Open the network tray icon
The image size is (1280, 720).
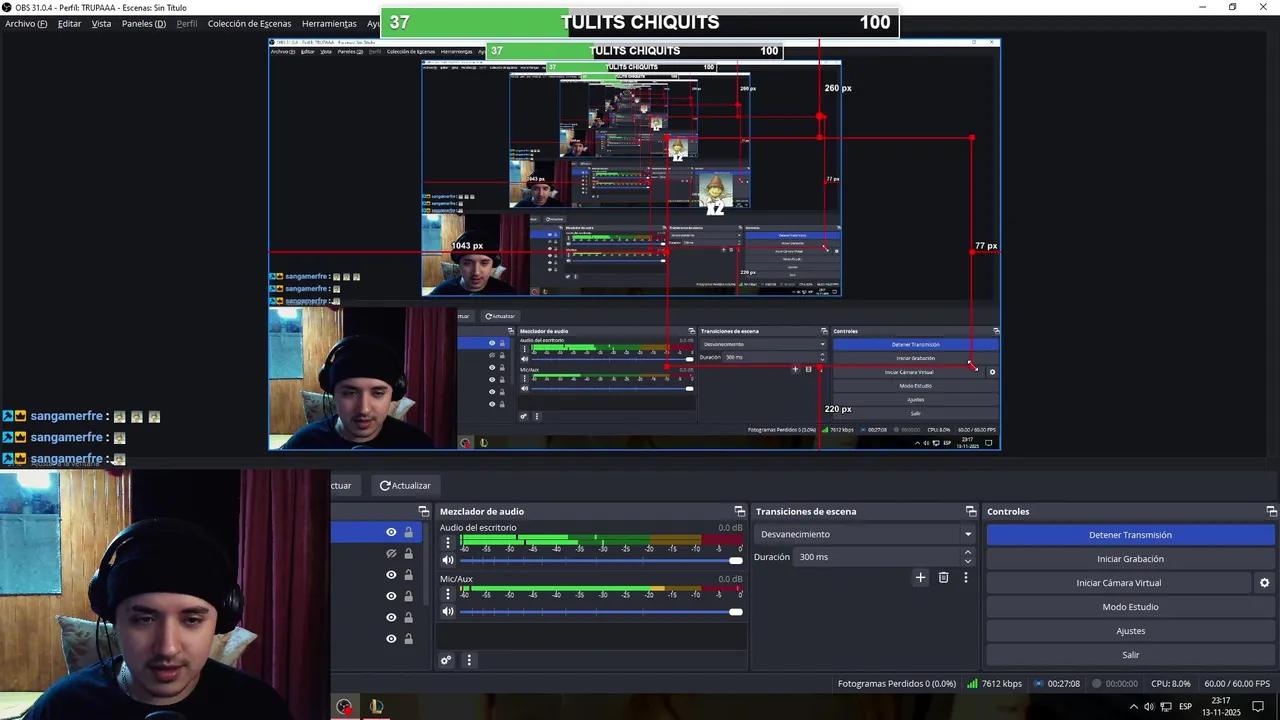click(x=1166, y=707)
